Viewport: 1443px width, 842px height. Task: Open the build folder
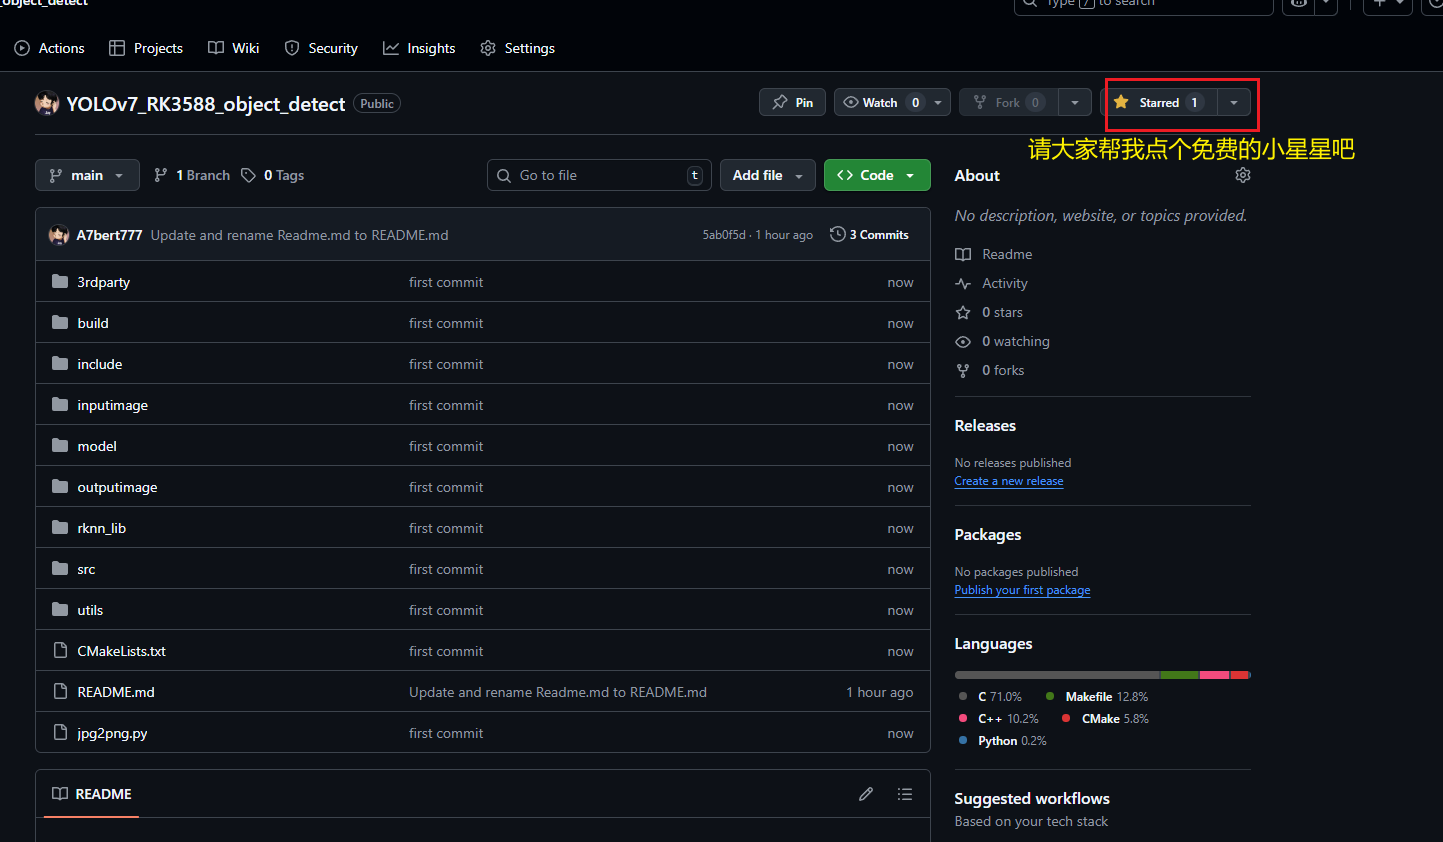[93, 323]
